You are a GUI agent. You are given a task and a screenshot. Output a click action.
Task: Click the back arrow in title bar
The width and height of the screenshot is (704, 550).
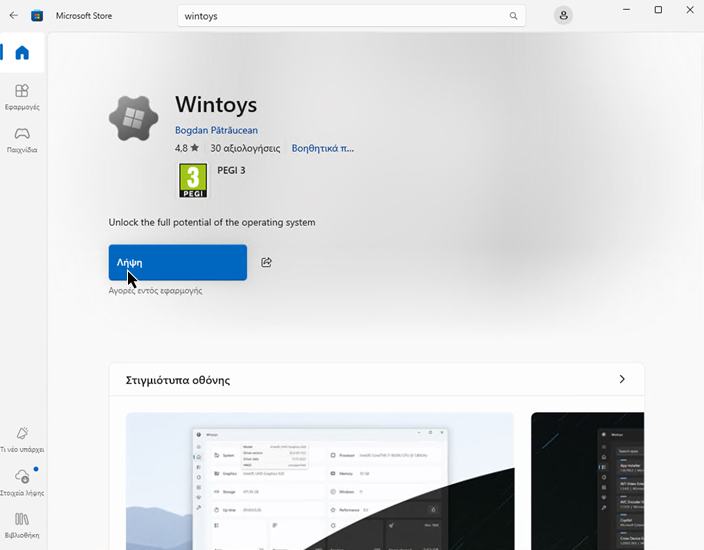(13, 16)
